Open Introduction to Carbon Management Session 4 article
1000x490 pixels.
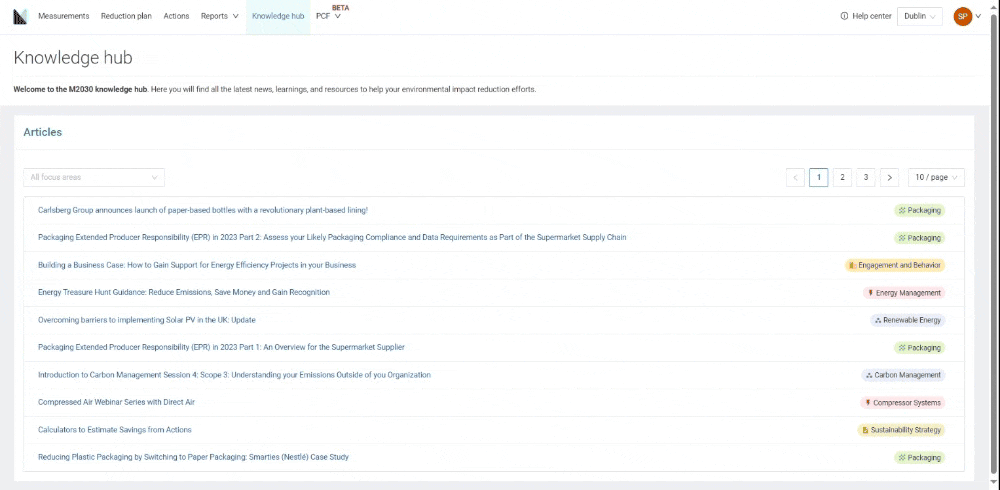tap(234, 375)
